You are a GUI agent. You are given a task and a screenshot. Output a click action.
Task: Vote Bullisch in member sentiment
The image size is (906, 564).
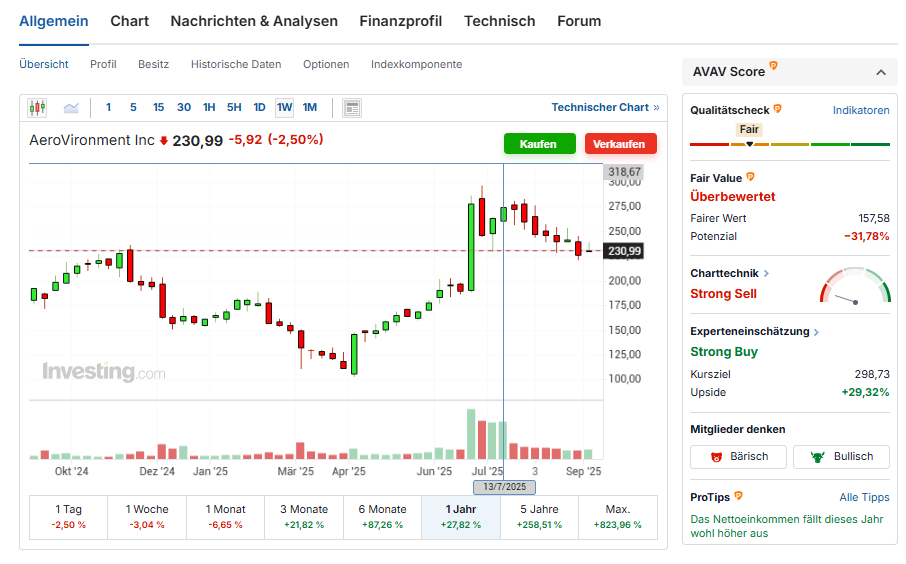pos(841,457)
